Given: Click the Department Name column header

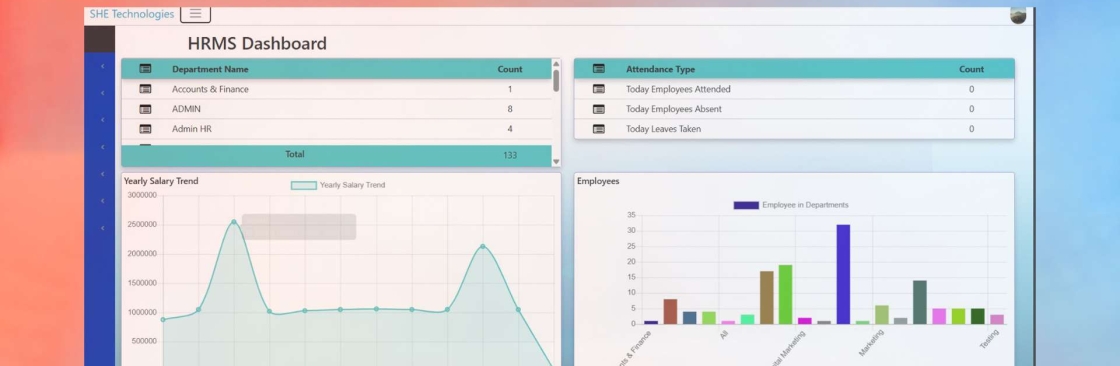Looking at the screenshot, I should (x=210, y=69).
